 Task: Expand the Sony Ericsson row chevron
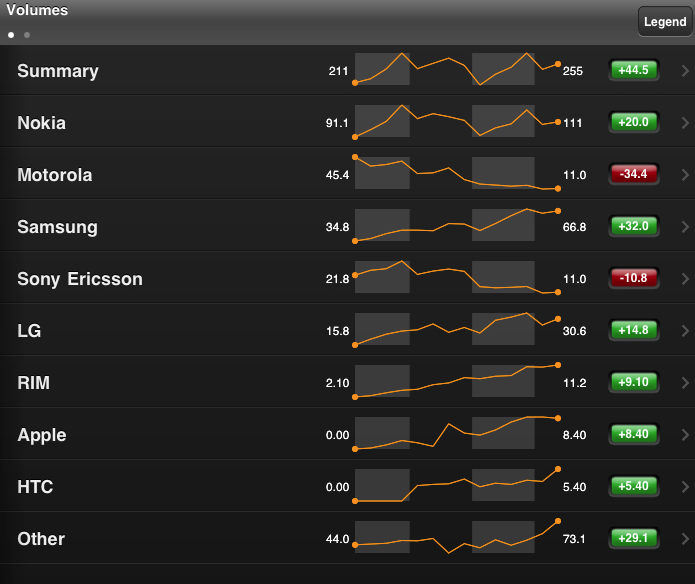click(685, 279)
